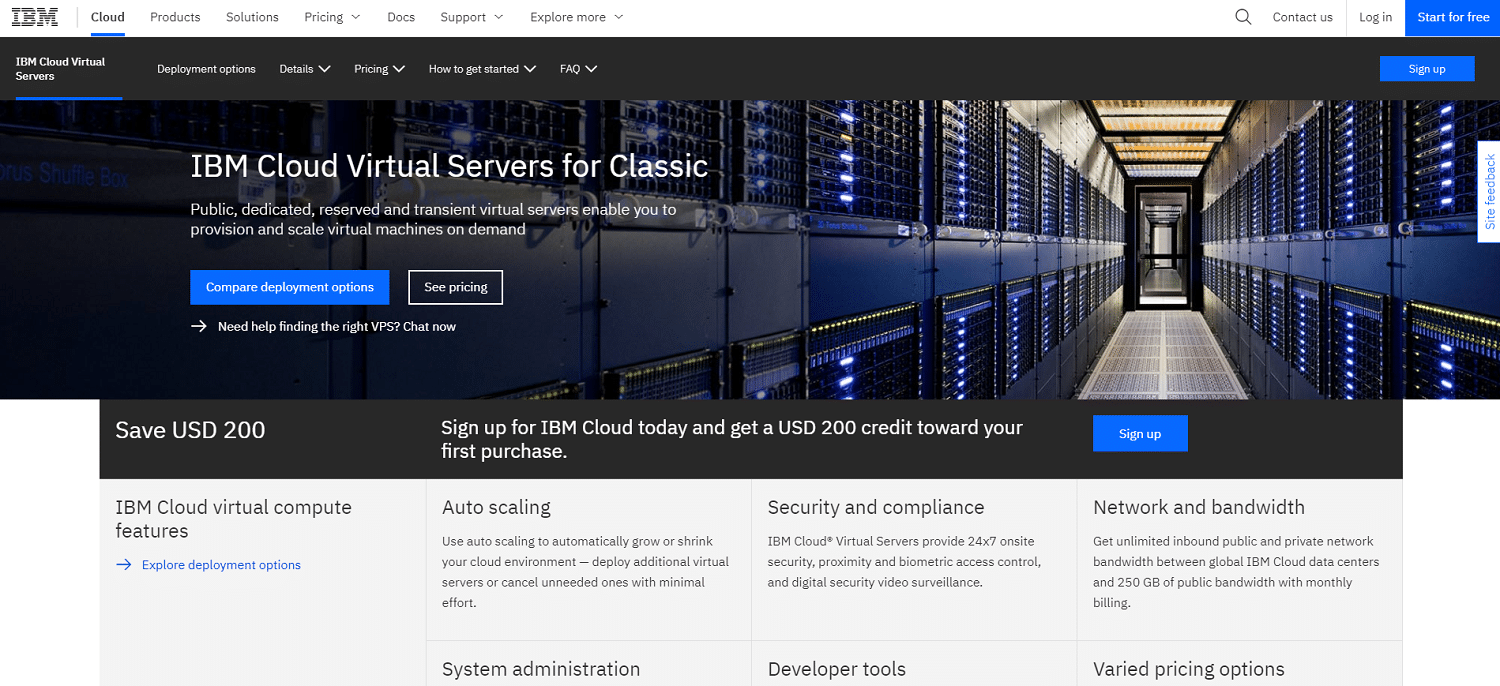The width and height of the screenshot is (1500, 686).
Task: Open the Site feedback panel
Action: click(1489, 191)
